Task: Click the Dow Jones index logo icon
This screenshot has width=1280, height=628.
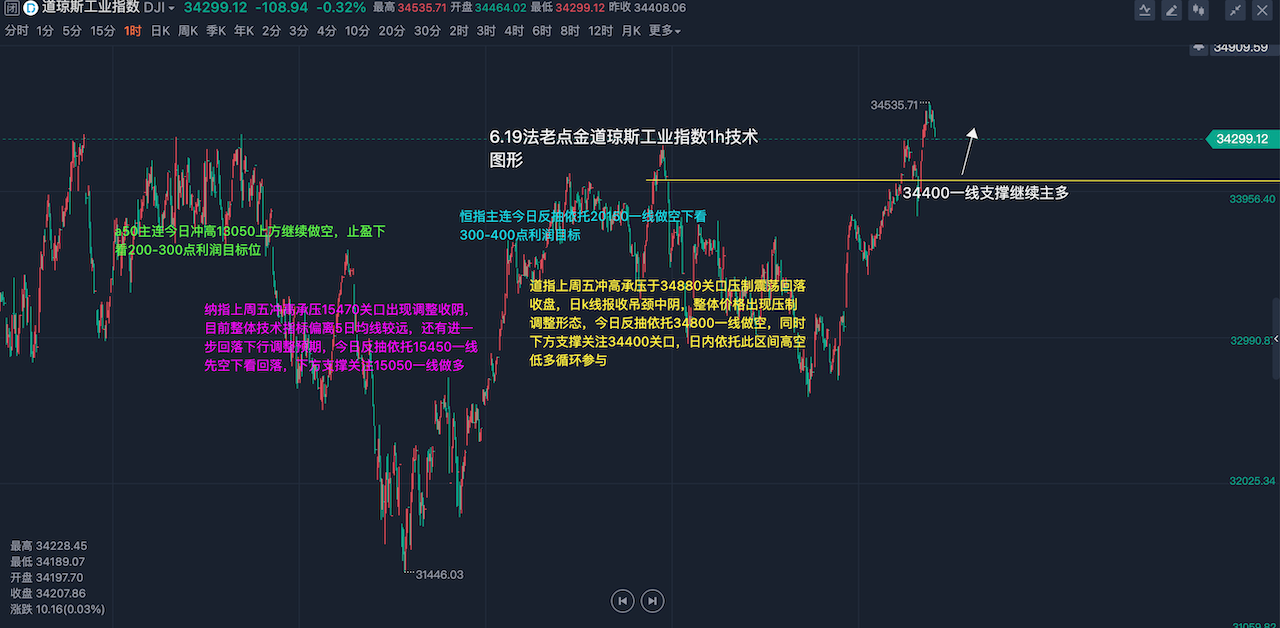Action: pyautogui.click(x=29, y=8)
